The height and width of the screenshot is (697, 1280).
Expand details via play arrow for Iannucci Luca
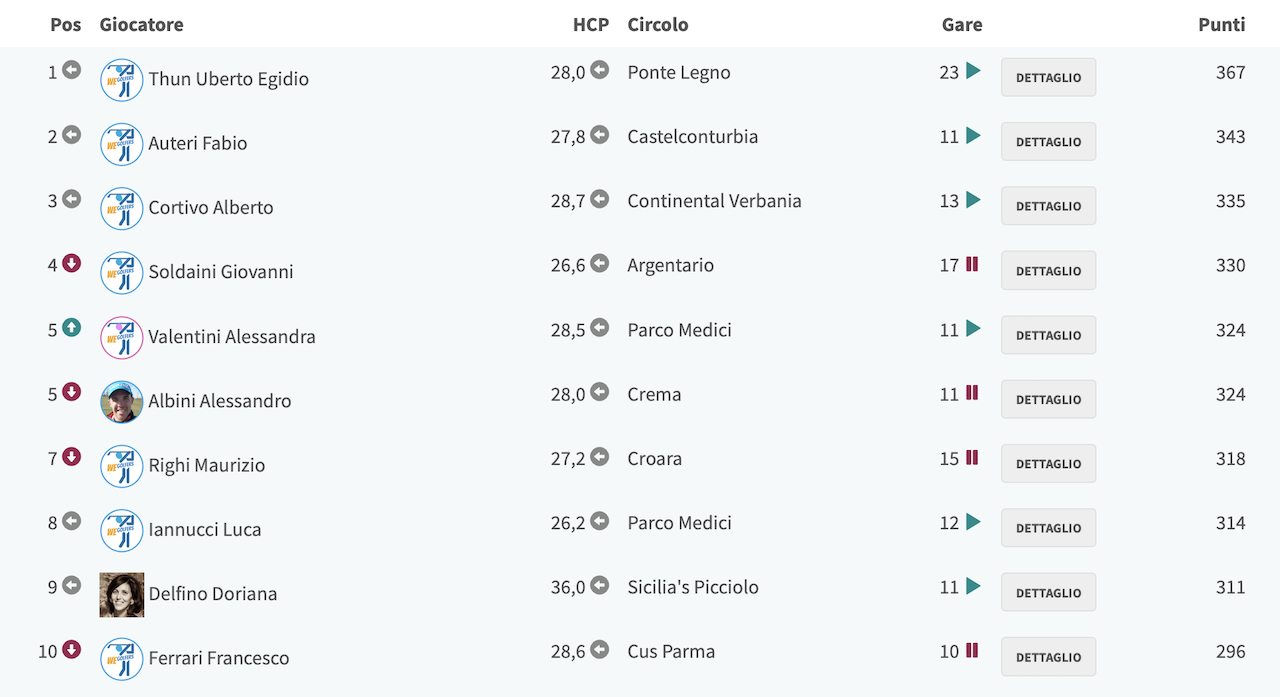[973, 522]
